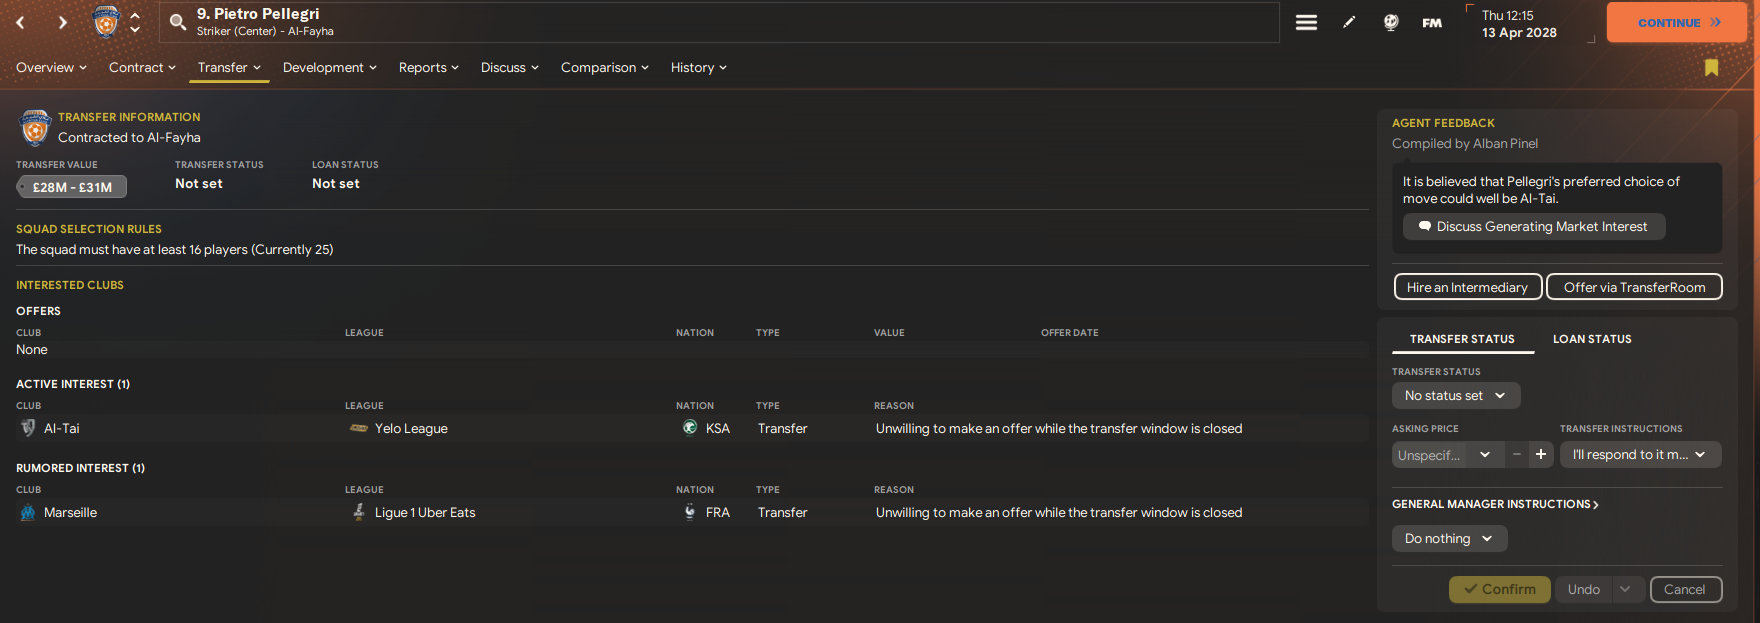Open the globe world icon

point(1390,22)
